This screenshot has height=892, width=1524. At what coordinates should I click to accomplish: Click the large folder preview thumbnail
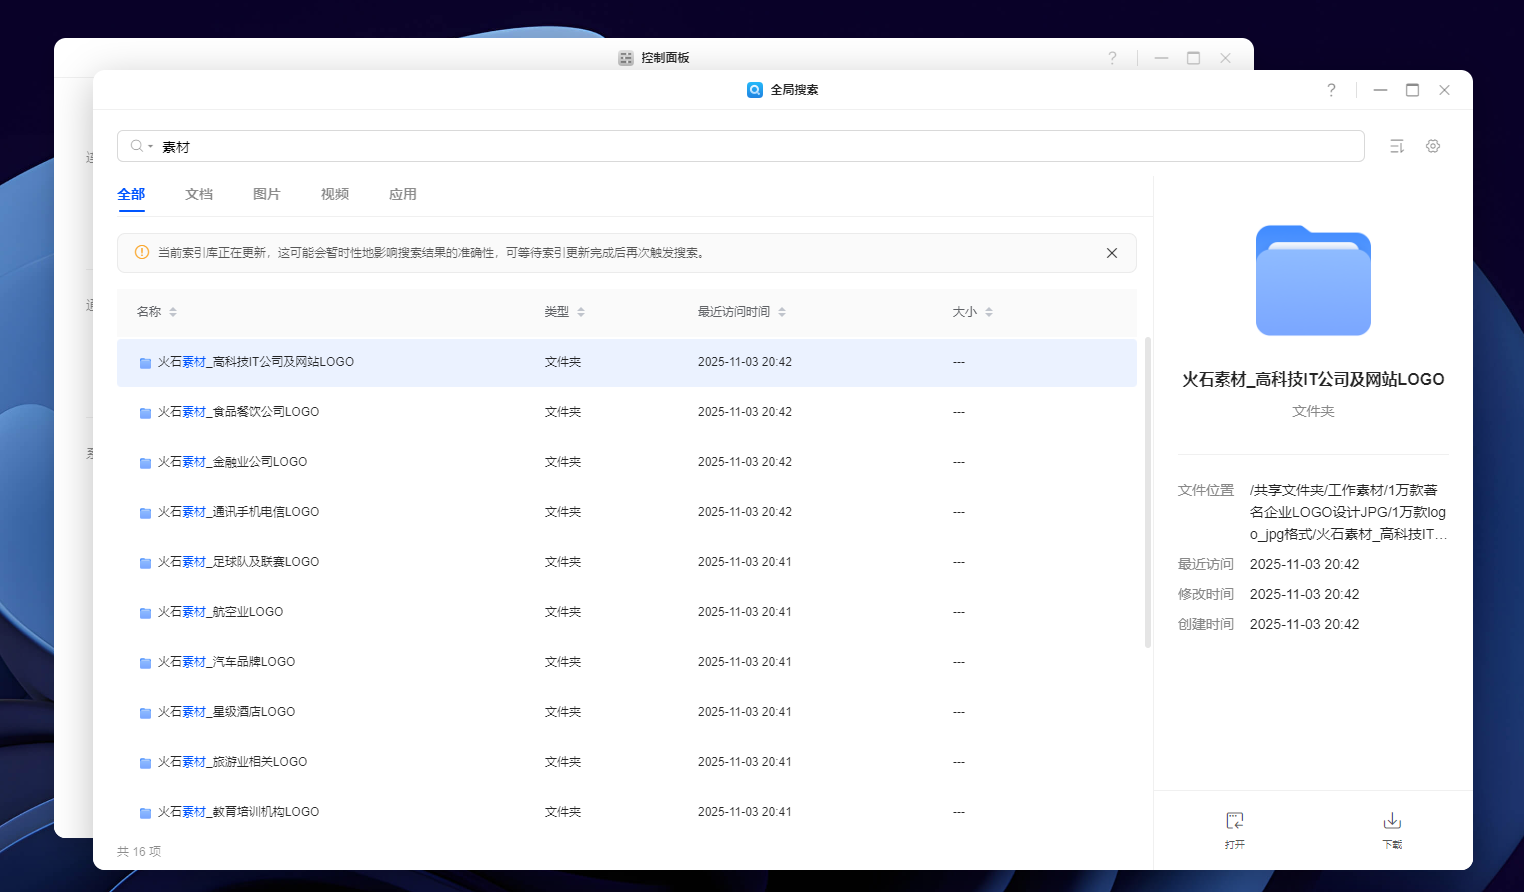pyautogui.click(x=1313, y=280)
